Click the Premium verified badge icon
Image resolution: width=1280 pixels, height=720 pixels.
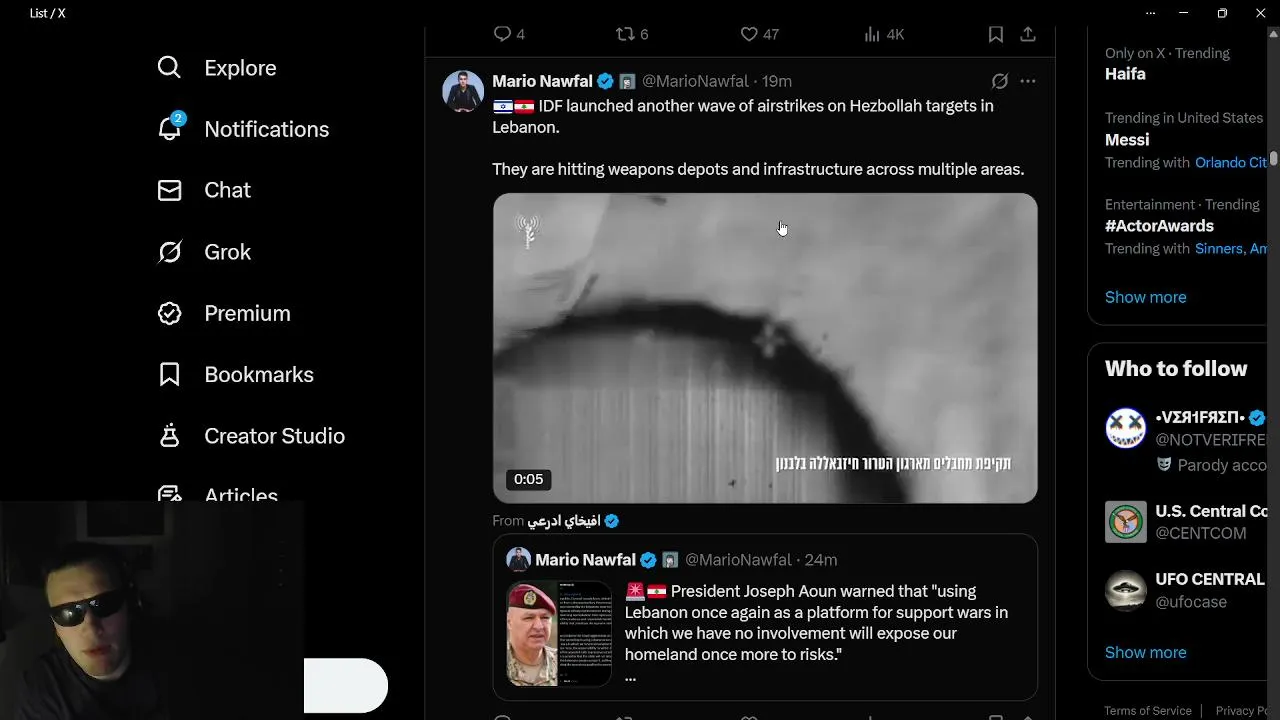tap(169, 313)
